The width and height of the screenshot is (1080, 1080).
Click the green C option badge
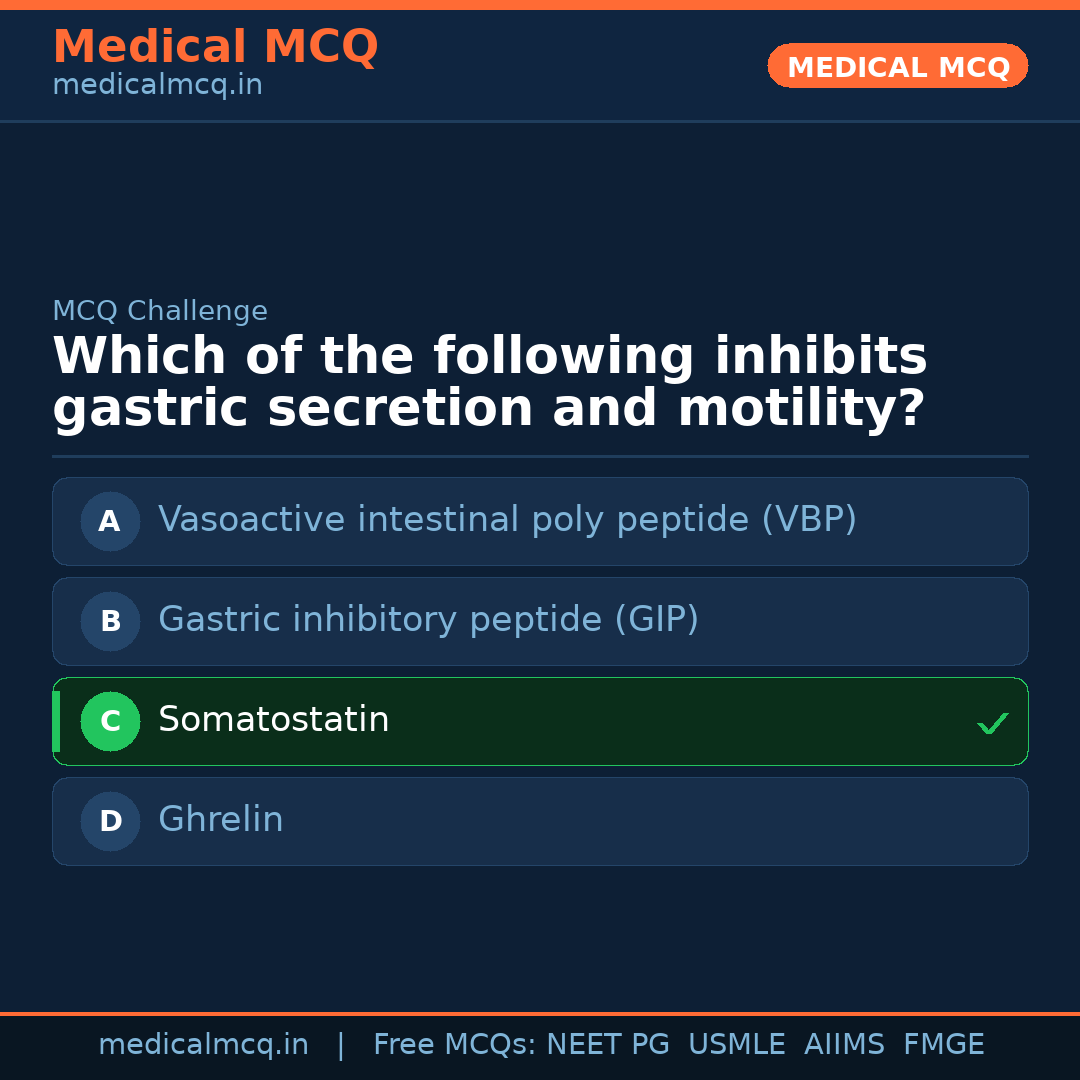pyautogui.click(x=110, y=721)
